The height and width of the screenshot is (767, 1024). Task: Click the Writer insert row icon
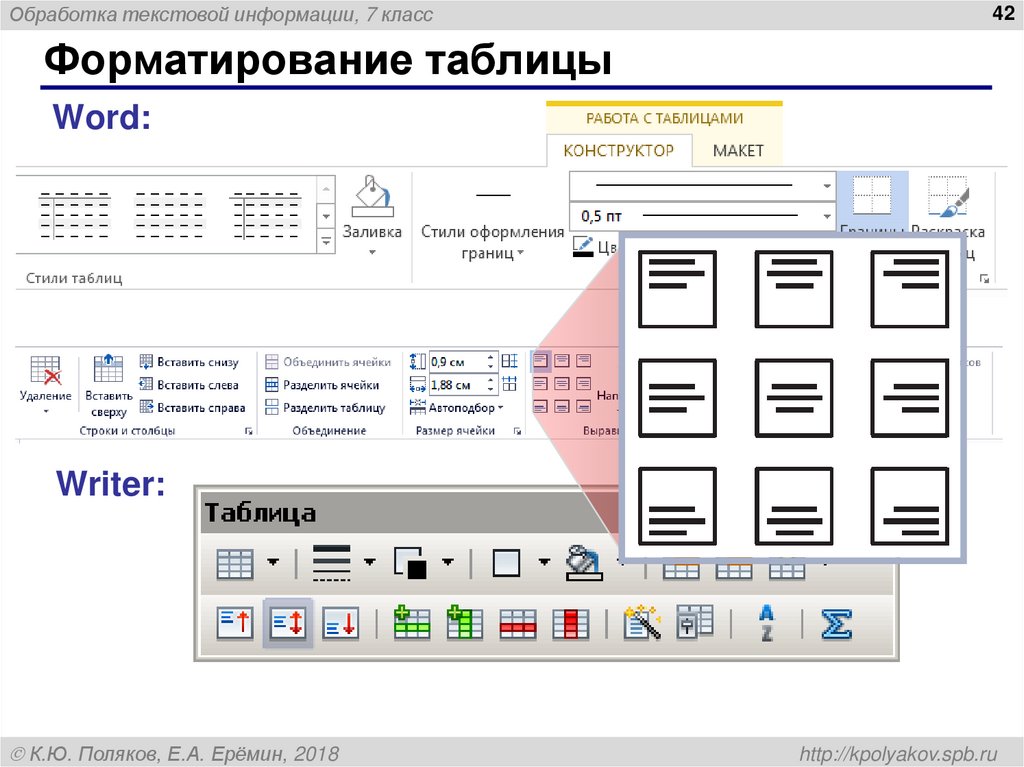pyautogui.click(x=412, y=623)
